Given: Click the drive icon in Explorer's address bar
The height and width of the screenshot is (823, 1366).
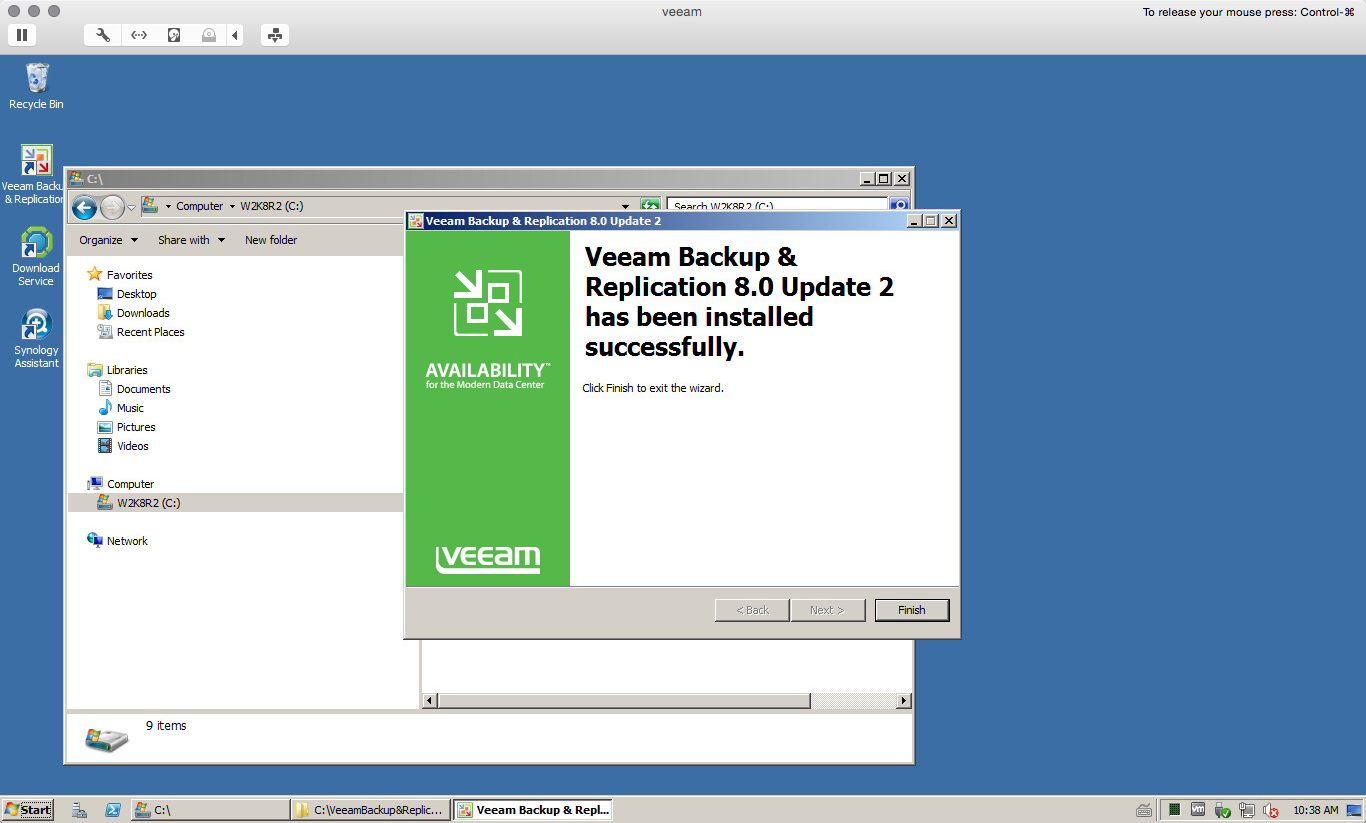Looking at the screenshot, I should (x=150, y=206).
